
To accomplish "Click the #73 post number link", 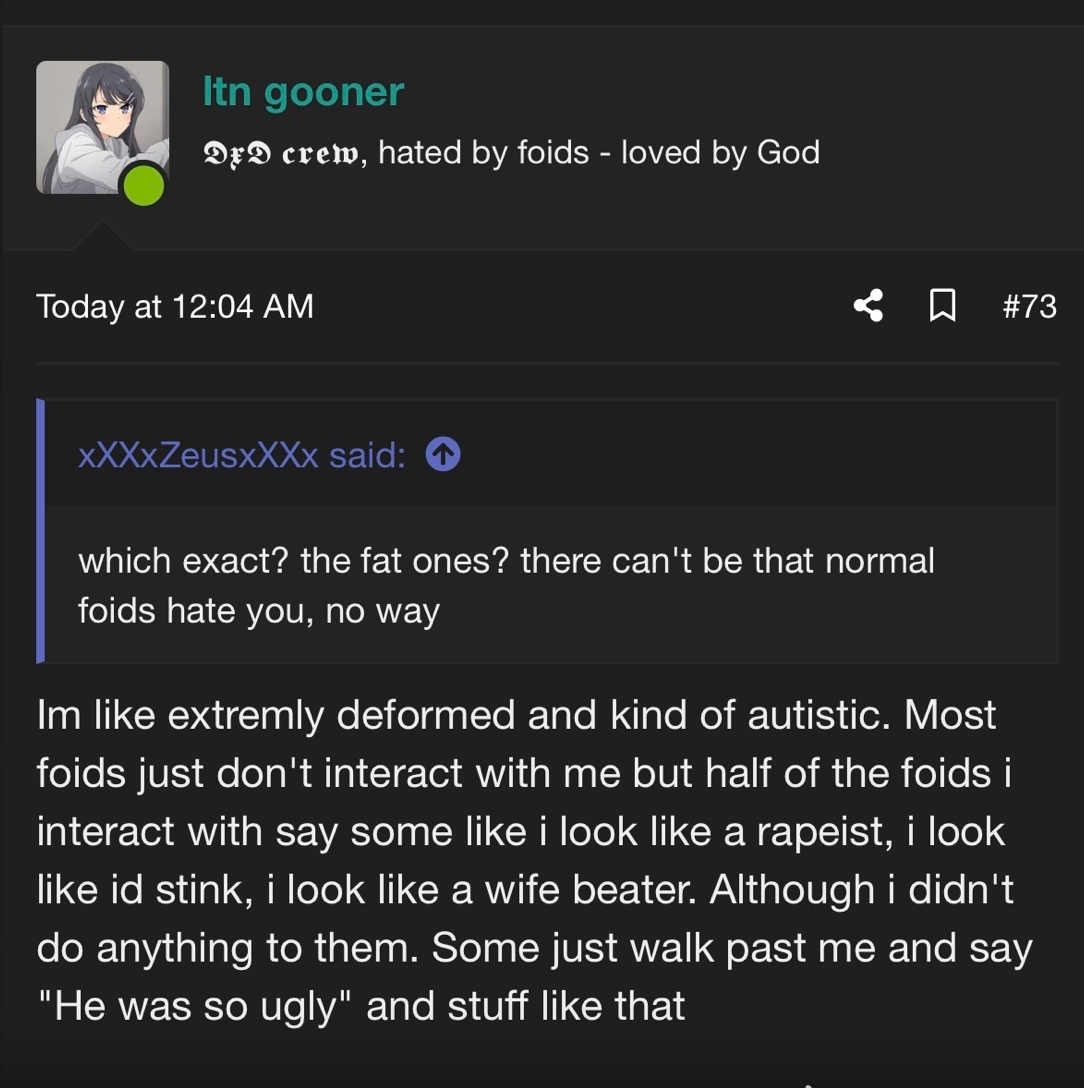I will coord(1029,306).
